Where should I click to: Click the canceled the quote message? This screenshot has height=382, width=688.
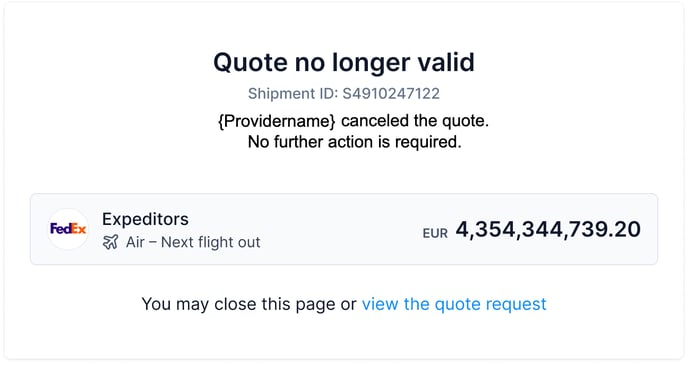415,121
